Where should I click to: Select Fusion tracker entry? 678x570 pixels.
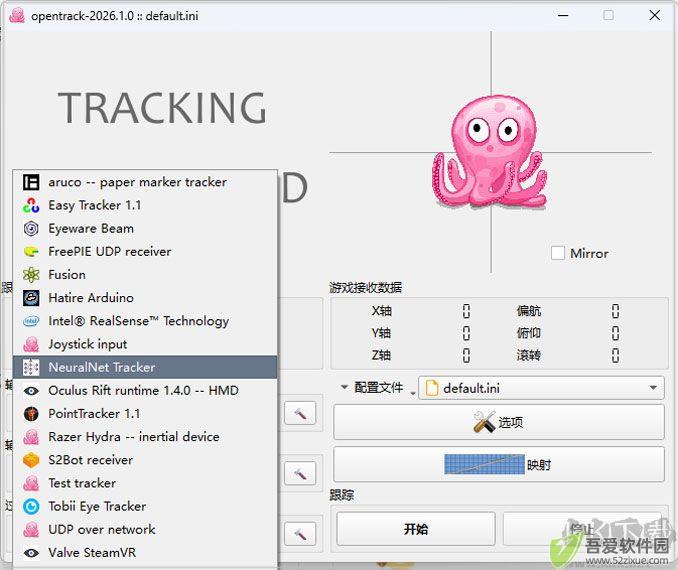145,275
